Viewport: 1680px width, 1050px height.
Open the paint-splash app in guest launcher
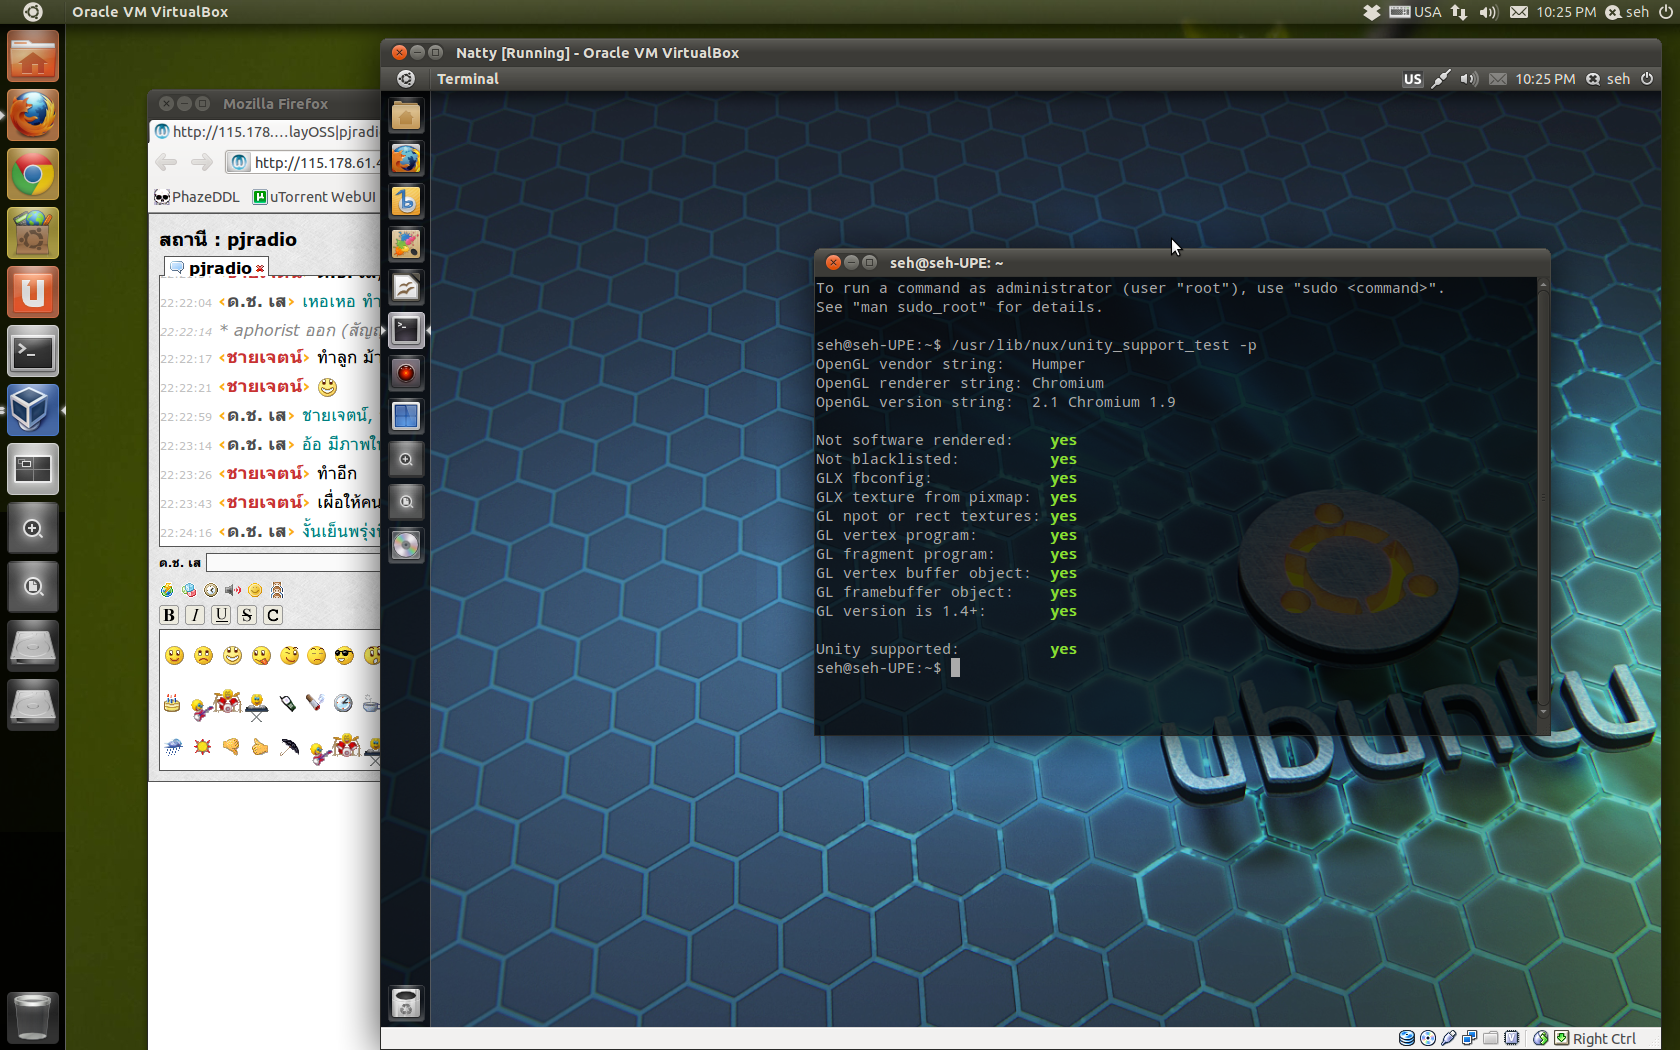[x=406, y=244]
